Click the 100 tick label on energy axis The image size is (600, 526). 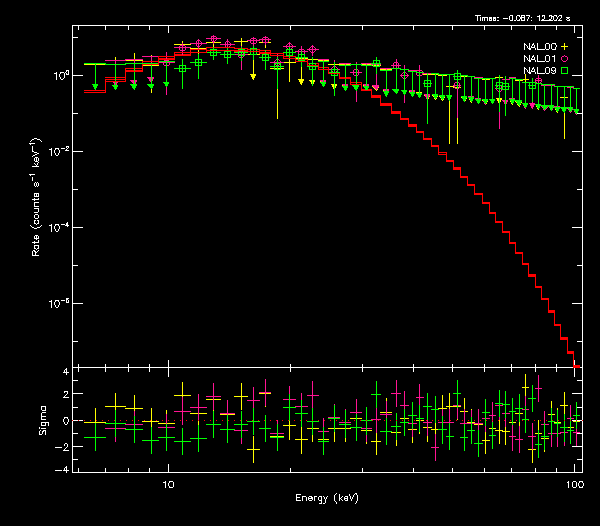point(574,485)
